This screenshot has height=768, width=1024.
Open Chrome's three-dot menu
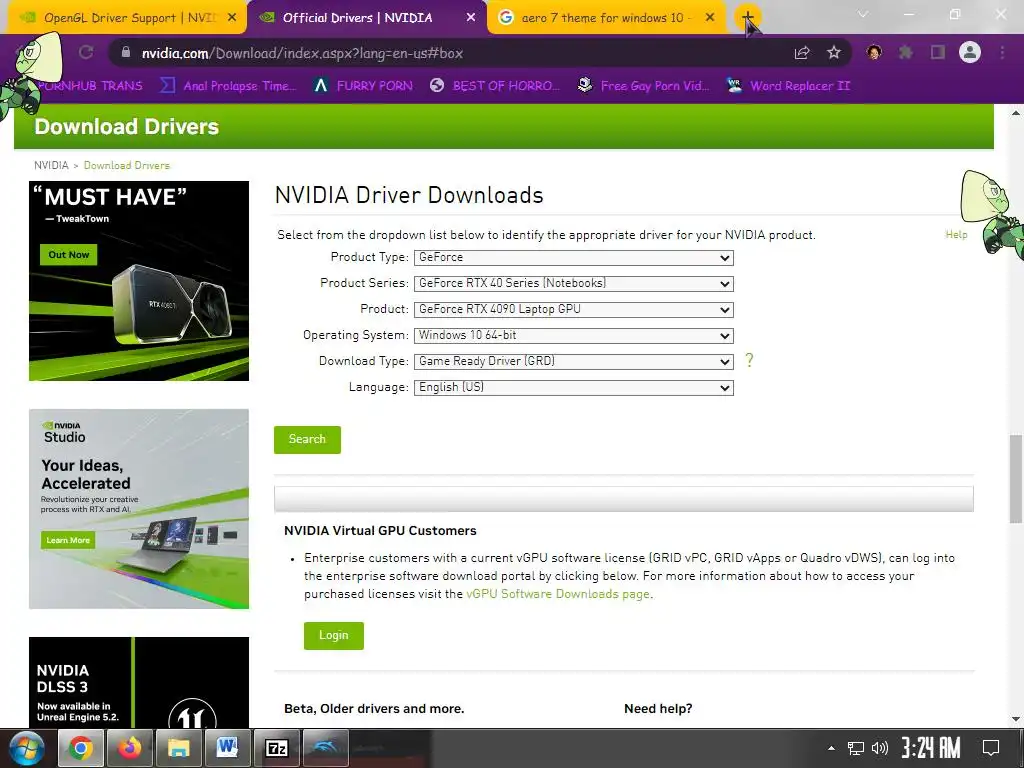(1002, 52)
